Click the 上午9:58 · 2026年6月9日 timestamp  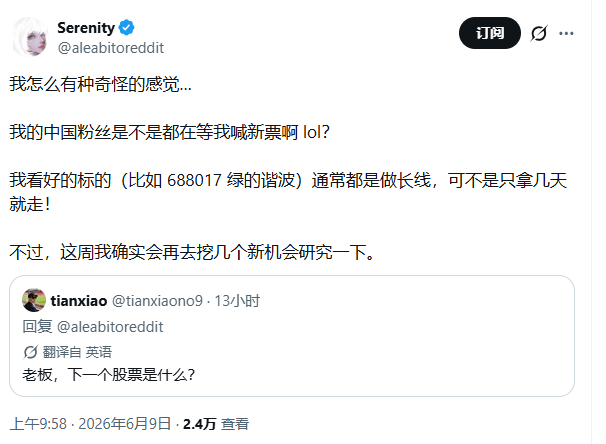(x=90, y=424)
